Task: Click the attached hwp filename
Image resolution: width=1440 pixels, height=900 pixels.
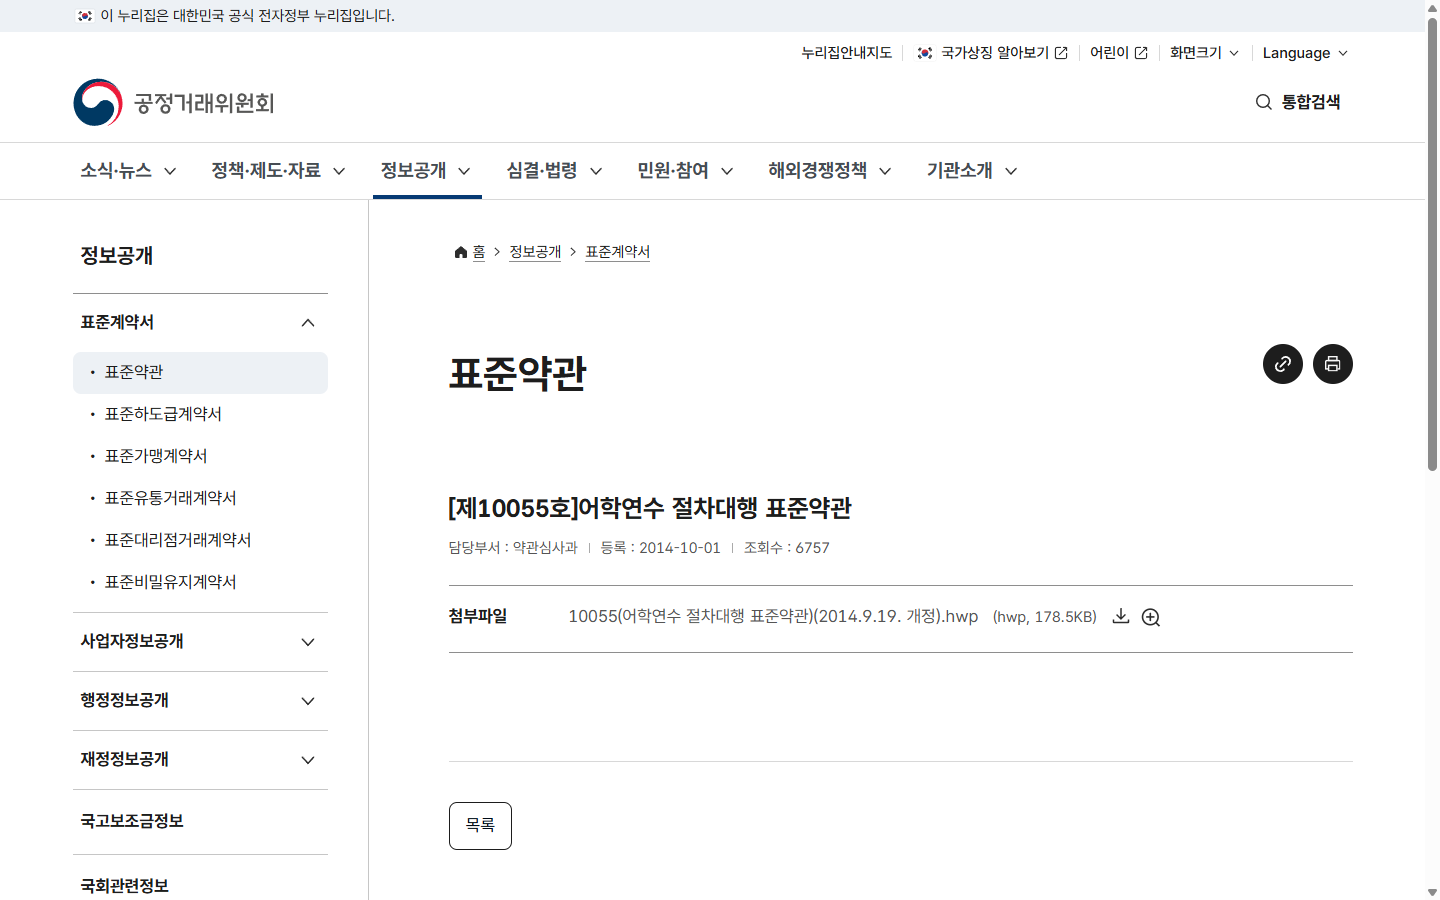Action: click(x=773, y=617)
